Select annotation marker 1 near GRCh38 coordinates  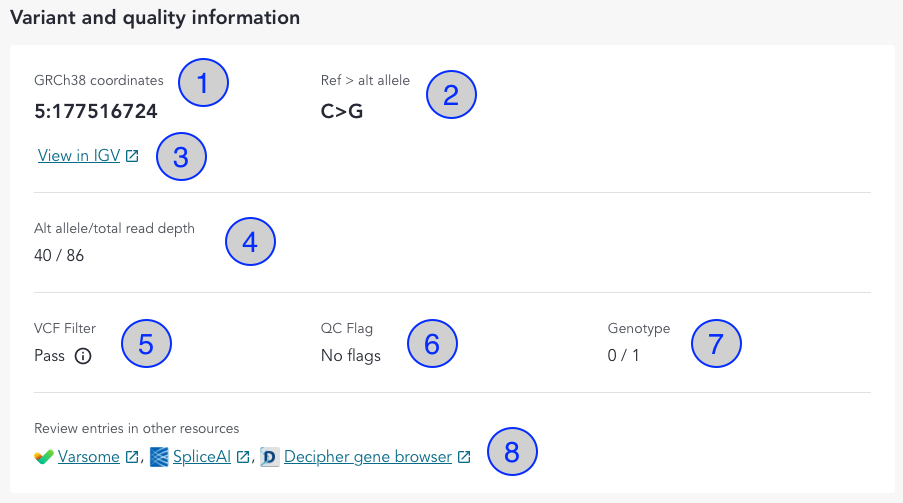[203, 84]
